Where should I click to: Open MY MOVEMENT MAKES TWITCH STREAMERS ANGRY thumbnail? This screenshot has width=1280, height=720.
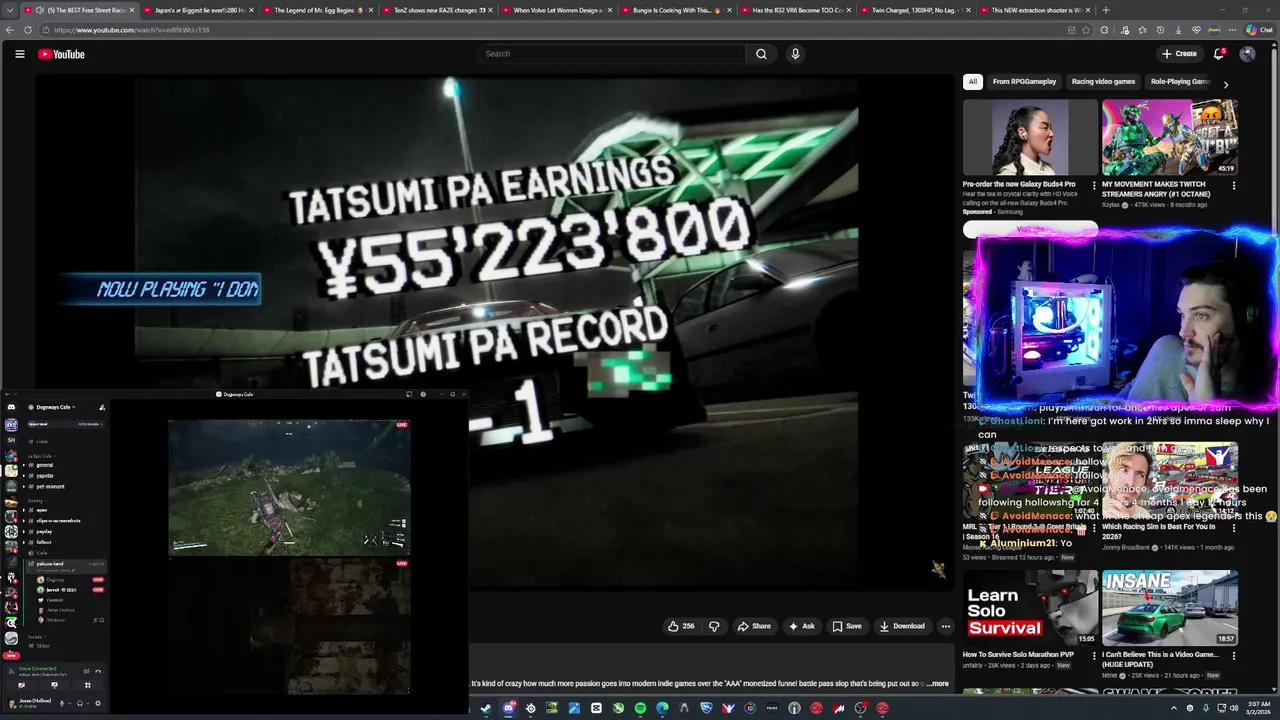[1170, 137]
